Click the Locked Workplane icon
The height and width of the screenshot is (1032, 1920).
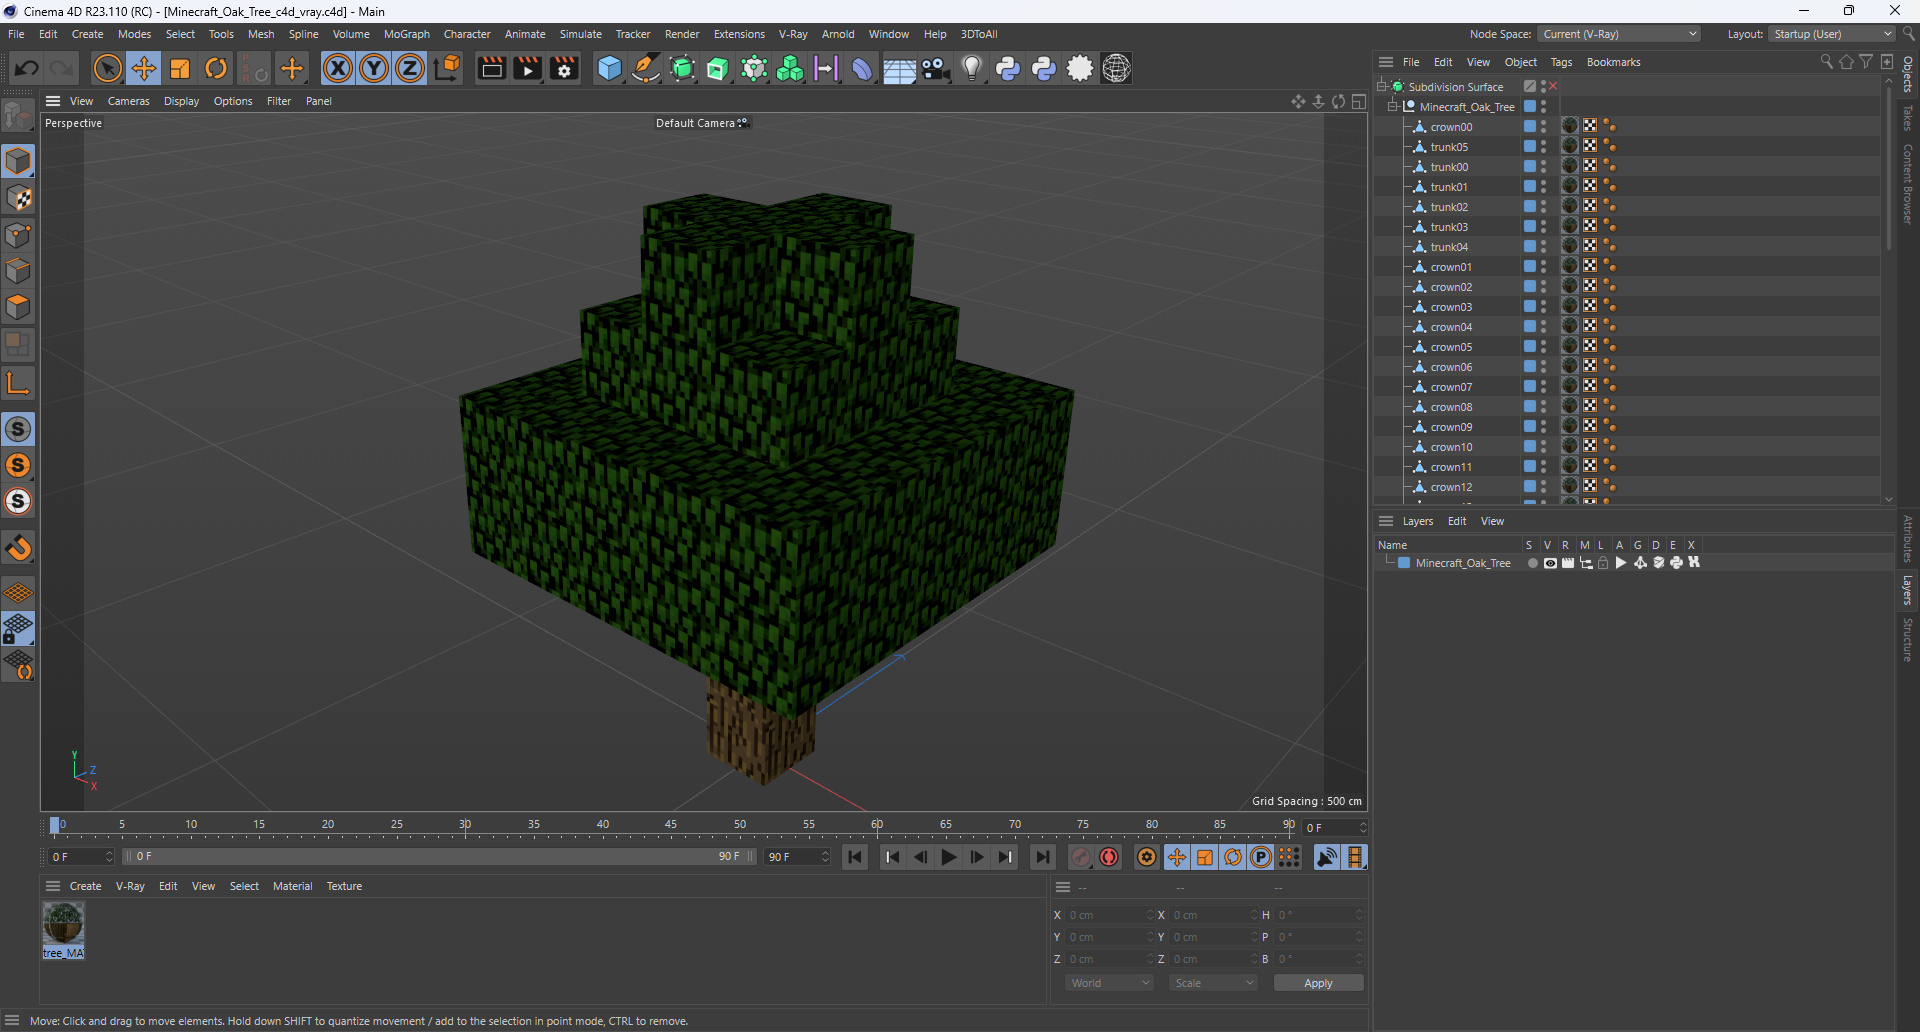pyautogui.click(x=18, y=629)
